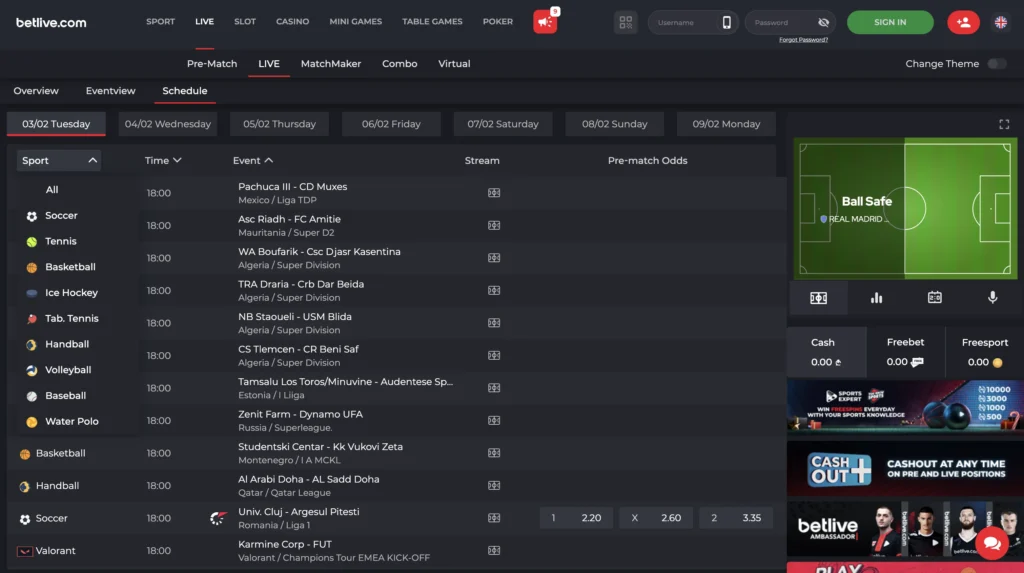Viewport: 1024px width, 573px height.
Task: Collapse the Sport filter dropdown
Action: (58, 160)
